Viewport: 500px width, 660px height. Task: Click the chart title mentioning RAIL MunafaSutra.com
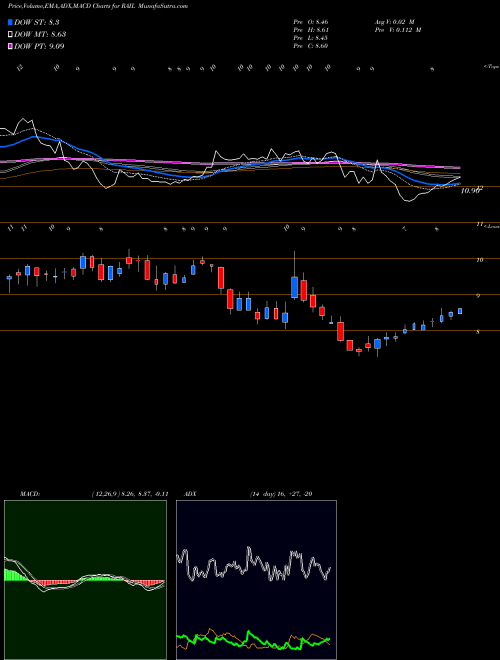(x=98, y=6)
